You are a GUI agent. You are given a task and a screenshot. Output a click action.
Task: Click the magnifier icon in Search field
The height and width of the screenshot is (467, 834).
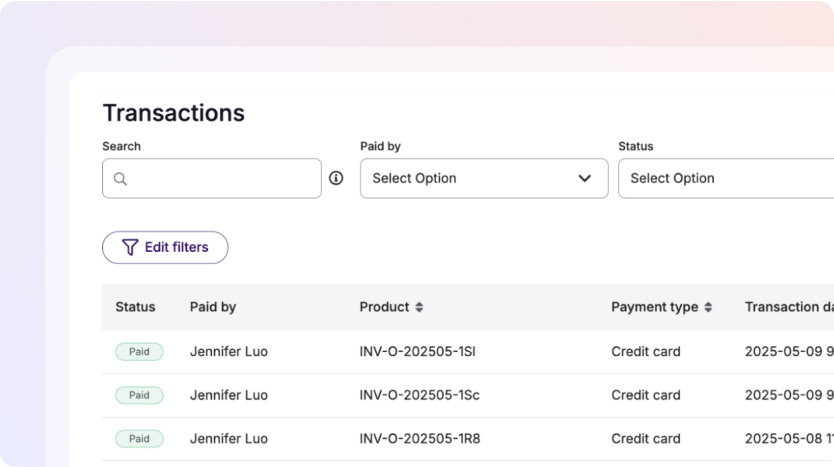point(120,179)
